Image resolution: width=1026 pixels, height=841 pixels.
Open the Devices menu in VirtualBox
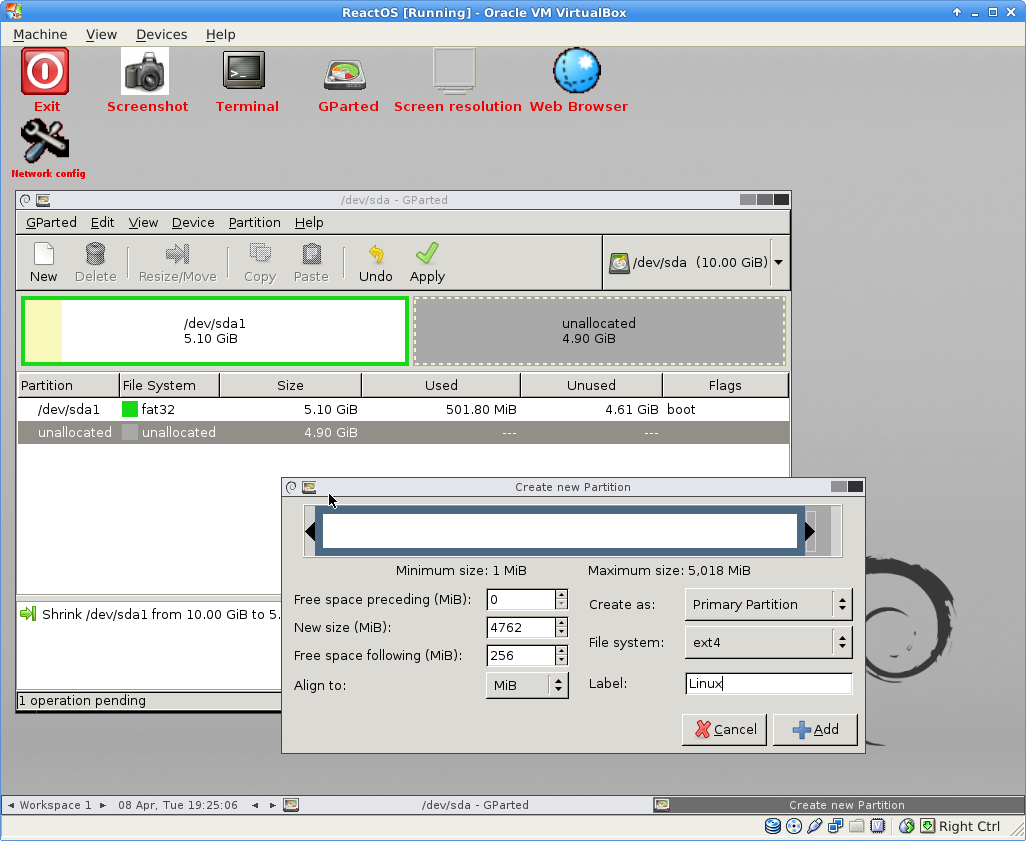tap(161, 34)
